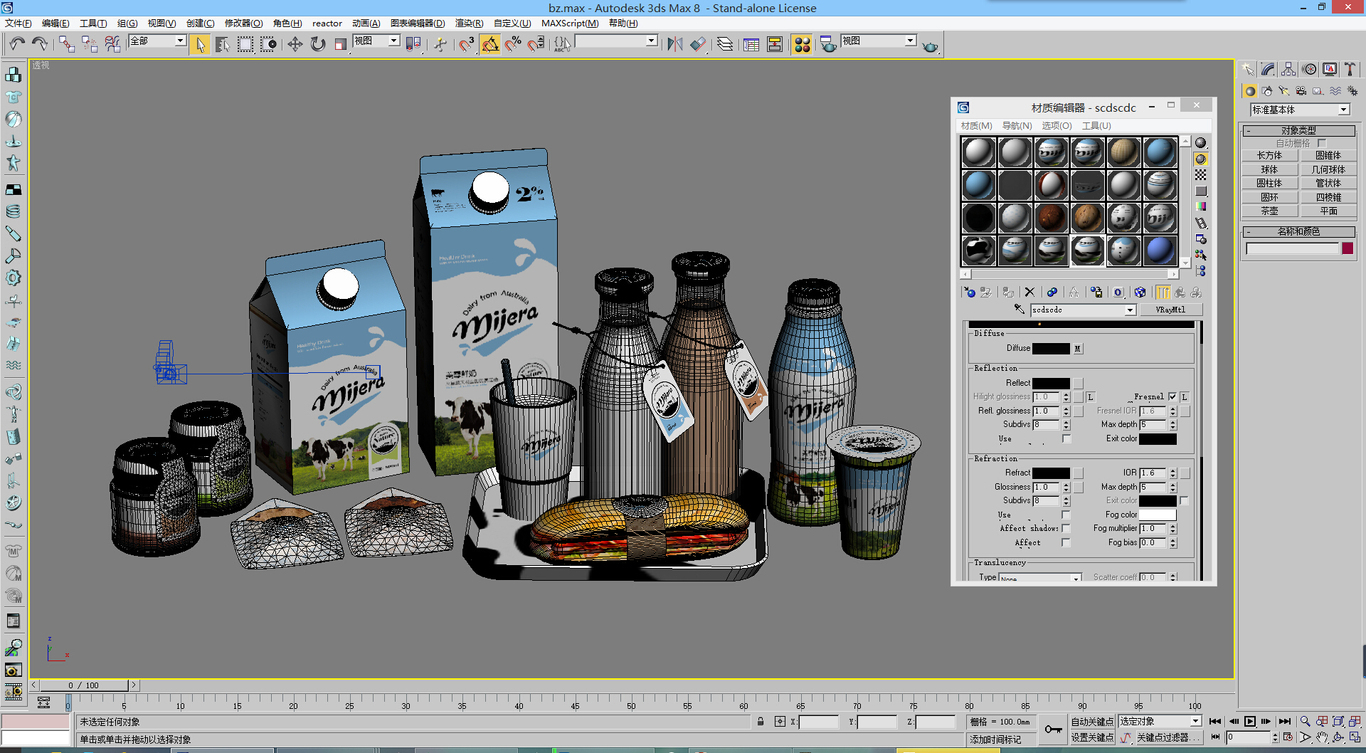Toggle the Set Key large key icon
Screen dimensions: 1366x753
1053,729
